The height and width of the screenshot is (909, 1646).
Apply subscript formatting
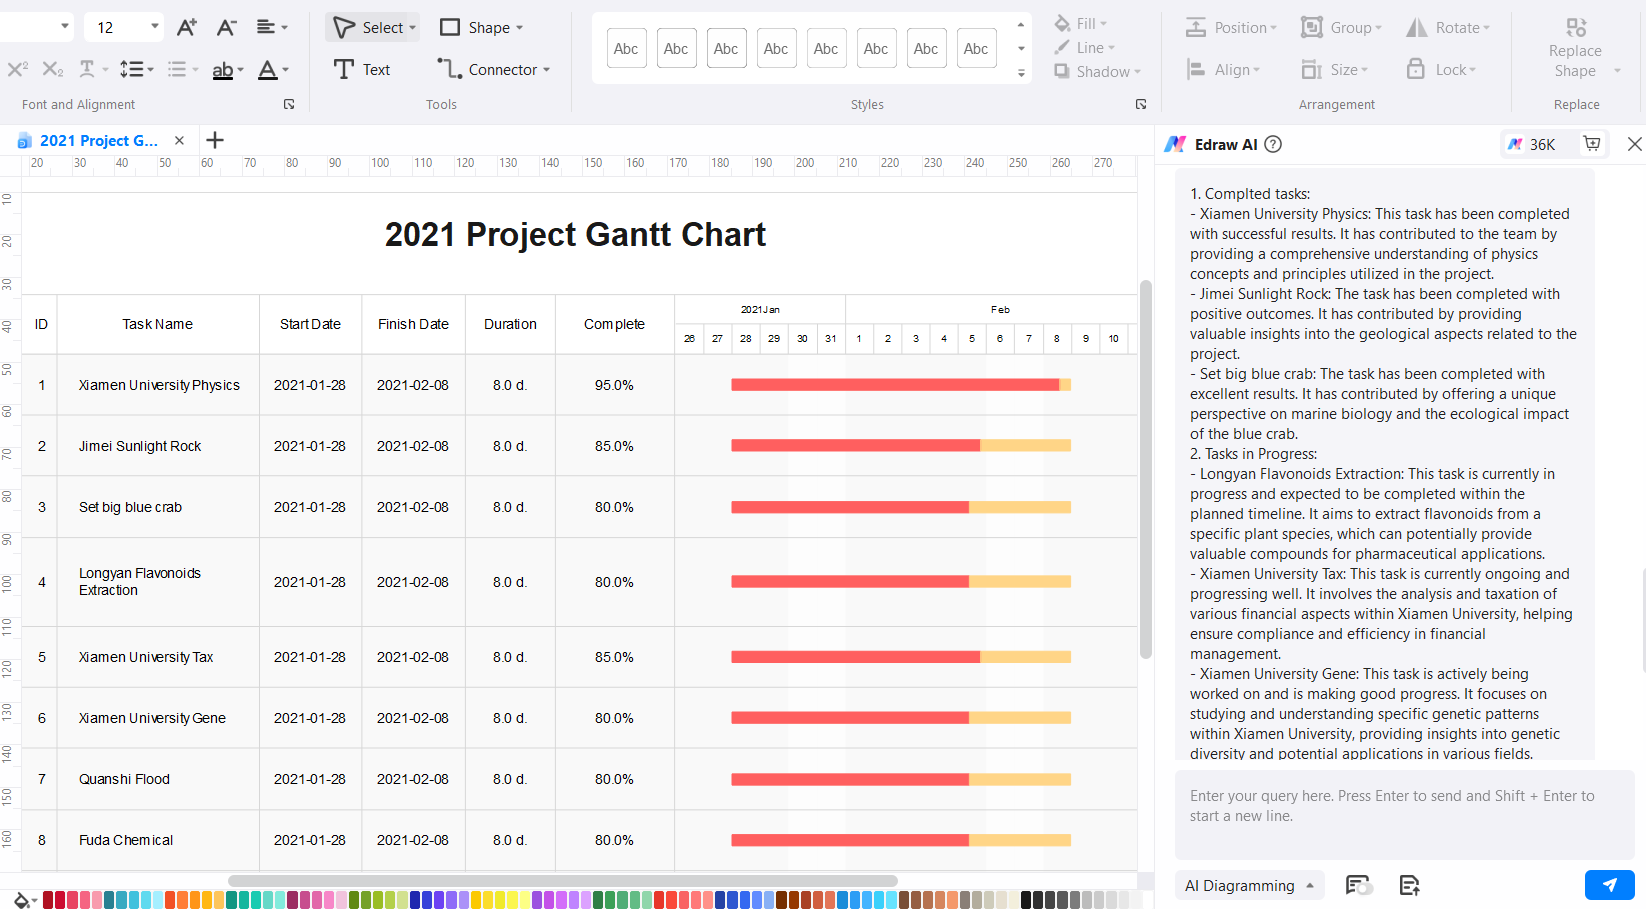pyautogui.click(x=53, y=69)
